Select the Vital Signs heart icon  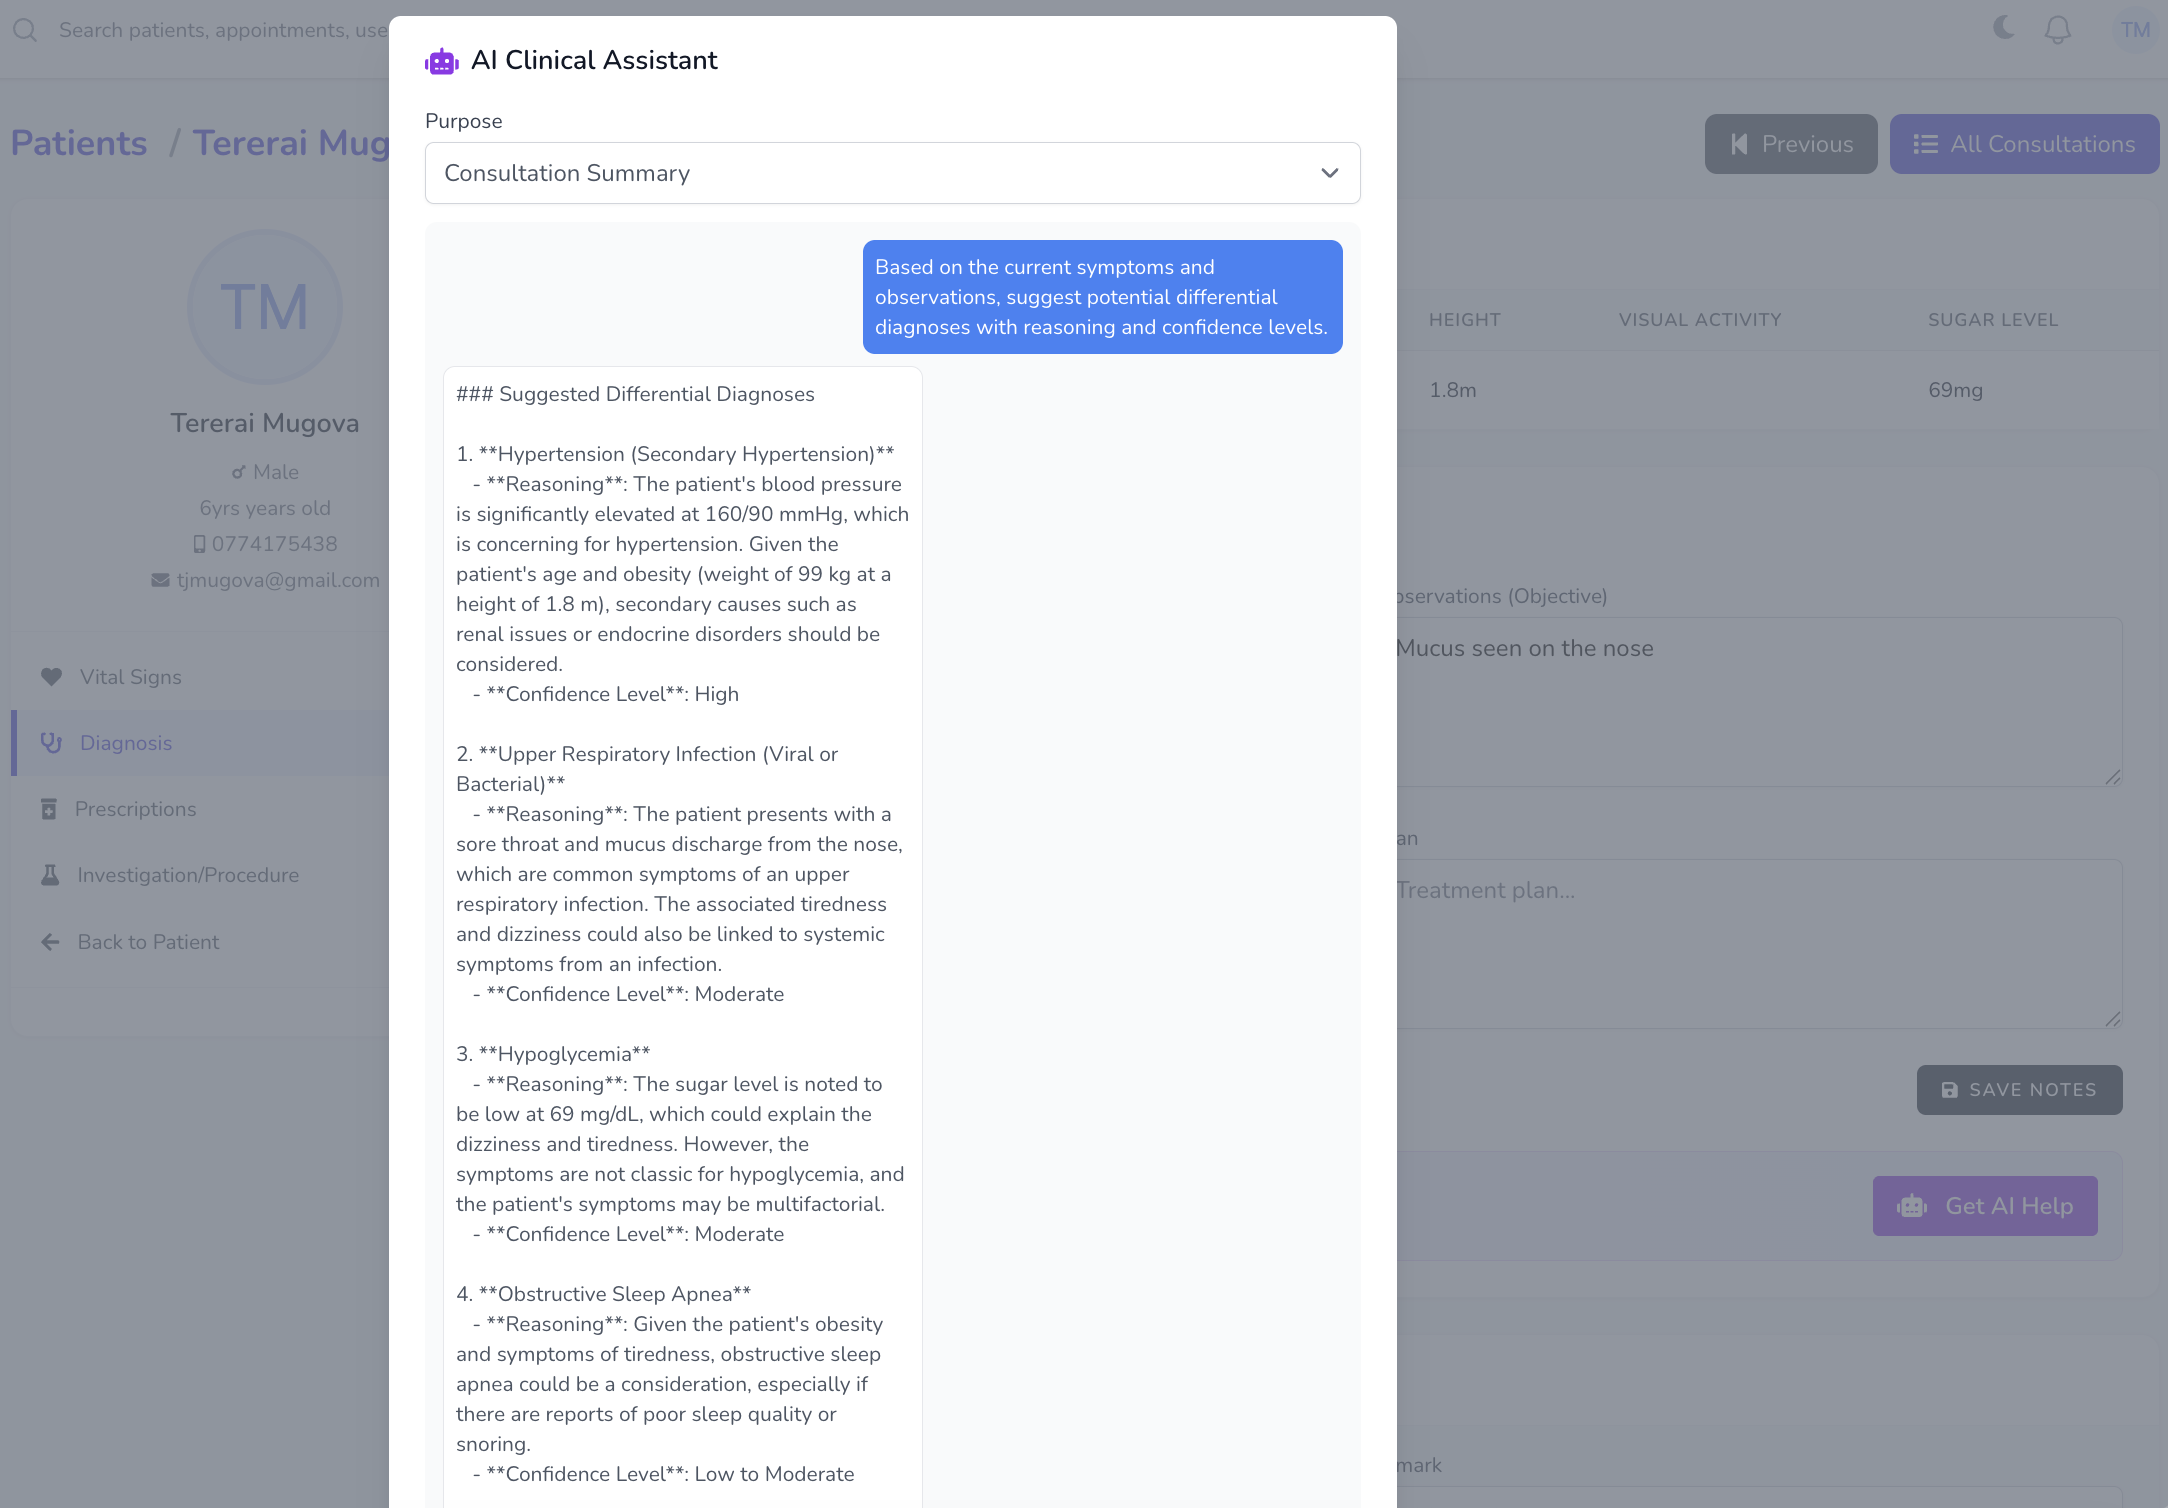pyautogui.click(x=53, y=677)
